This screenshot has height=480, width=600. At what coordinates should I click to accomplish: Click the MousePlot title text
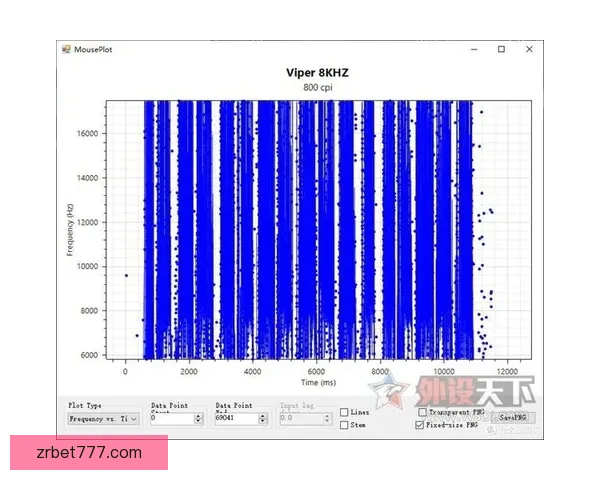[93, 49]
